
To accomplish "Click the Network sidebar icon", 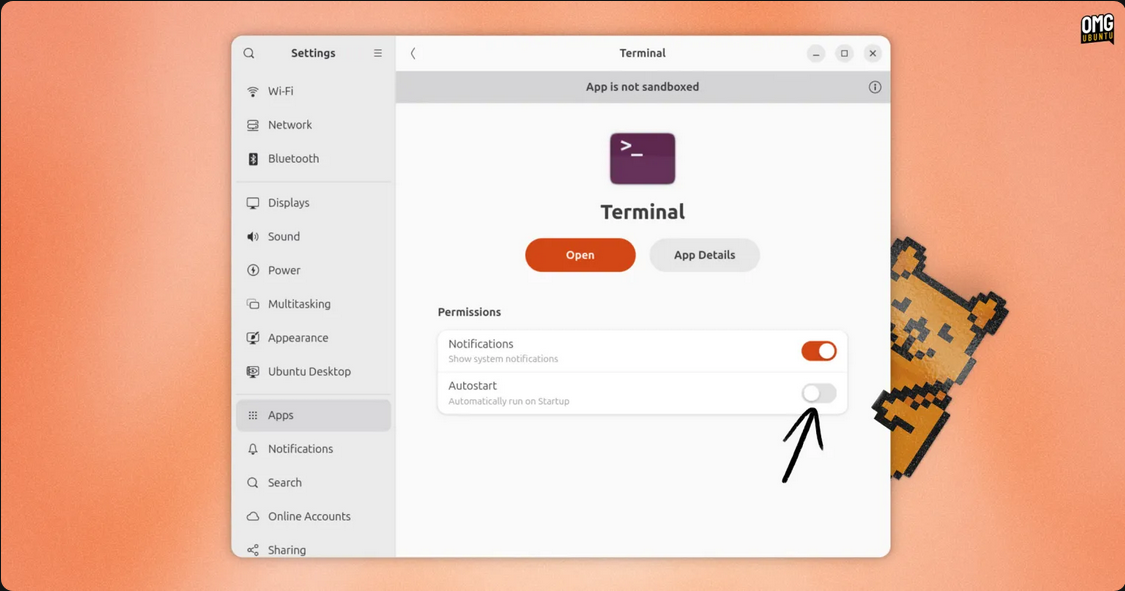I will click(253, 125).
